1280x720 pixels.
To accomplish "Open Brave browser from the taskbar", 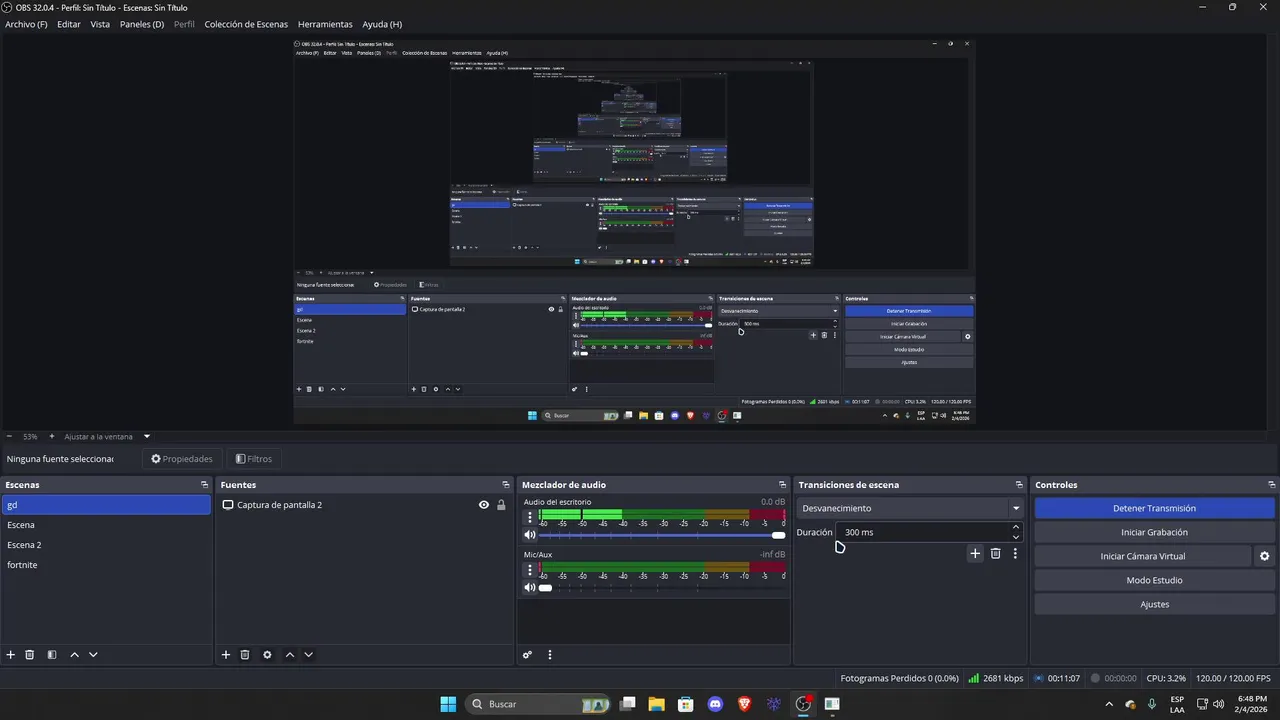I will coord(744,704).
